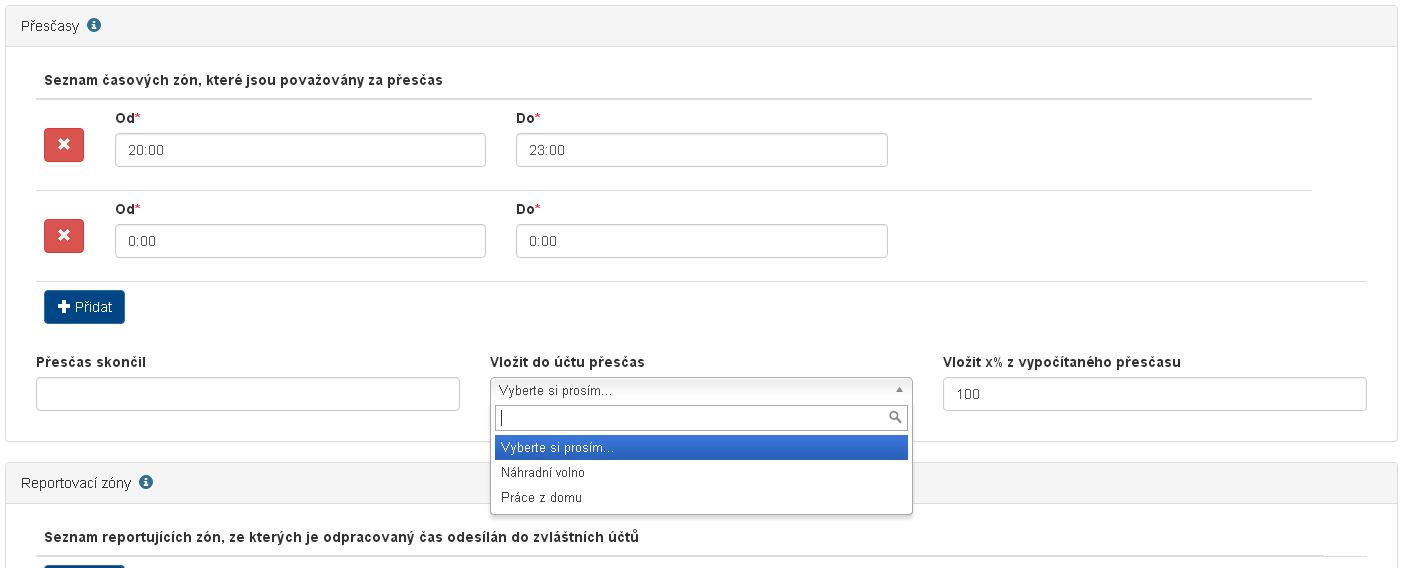The image size is (1402, 568).
Task: Click the Do field containing 23:00
Action: point(701,150)
